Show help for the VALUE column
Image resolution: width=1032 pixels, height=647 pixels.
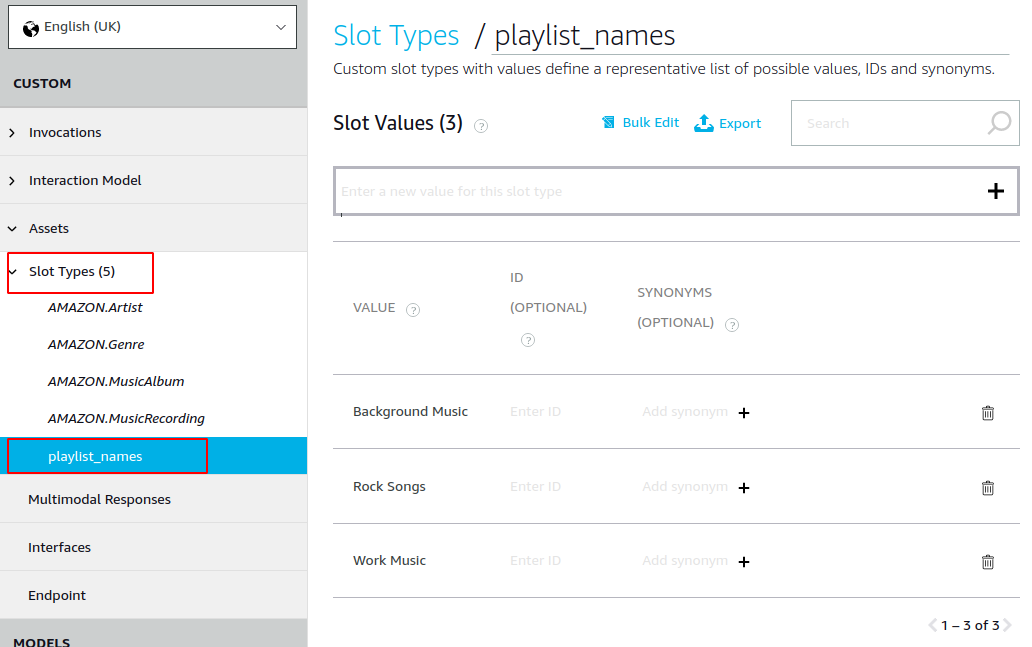(x=413, y=310)
